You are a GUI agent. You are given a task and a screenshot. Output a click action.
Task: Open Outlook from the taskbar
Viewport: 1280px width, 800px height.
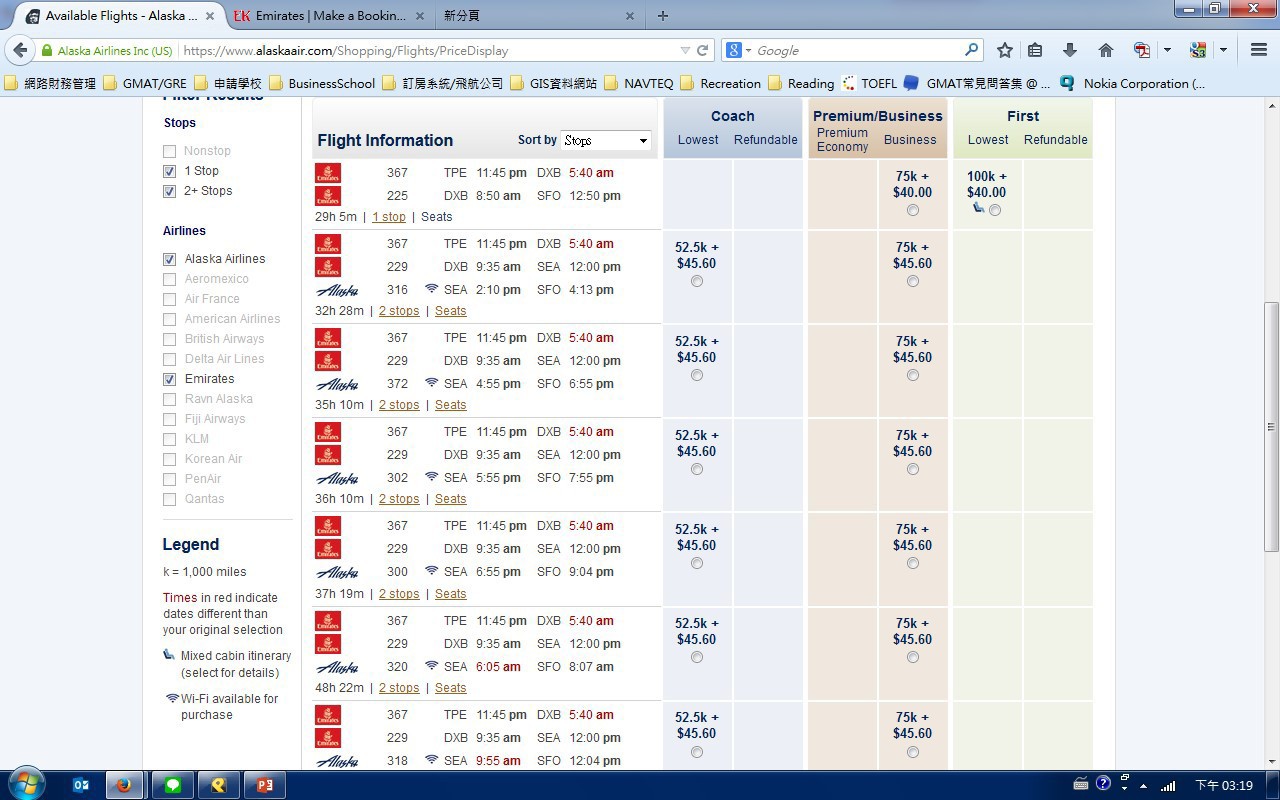click(x=81, y=785)
